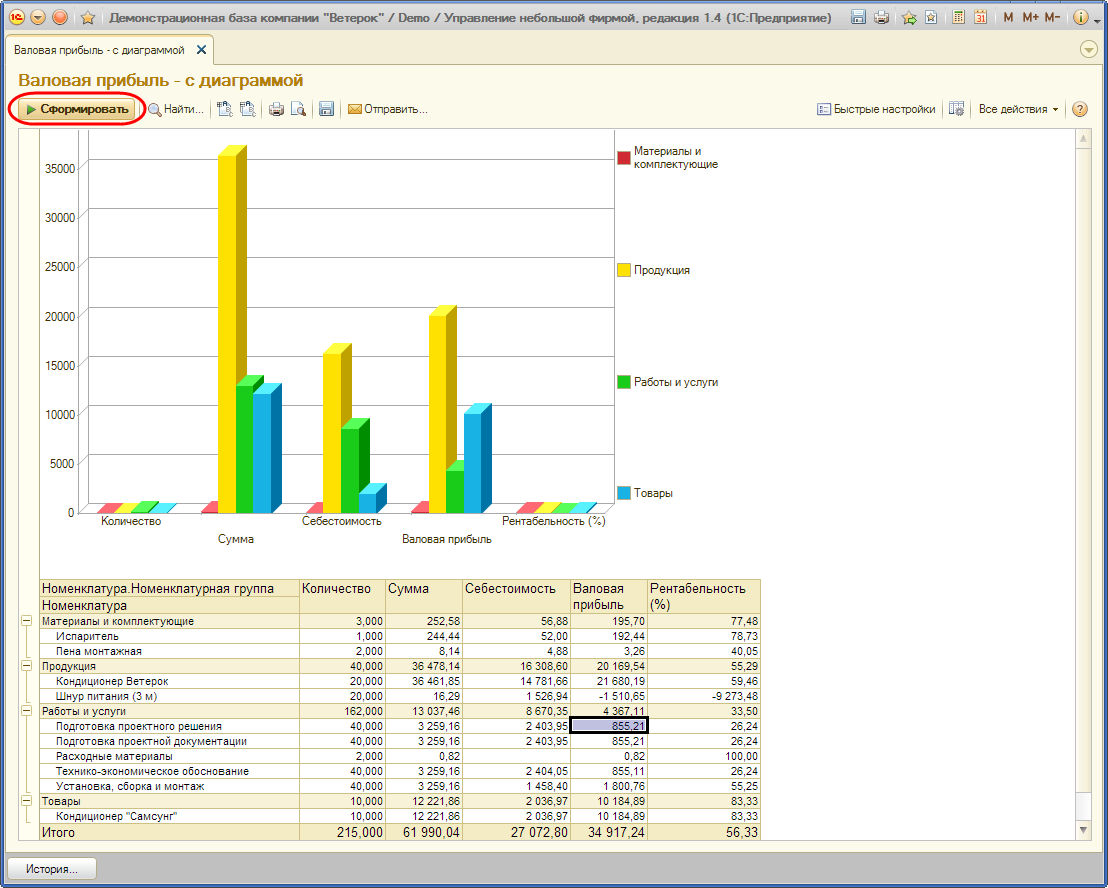Open the 1C main menu logo button

[x=16, y=18]
